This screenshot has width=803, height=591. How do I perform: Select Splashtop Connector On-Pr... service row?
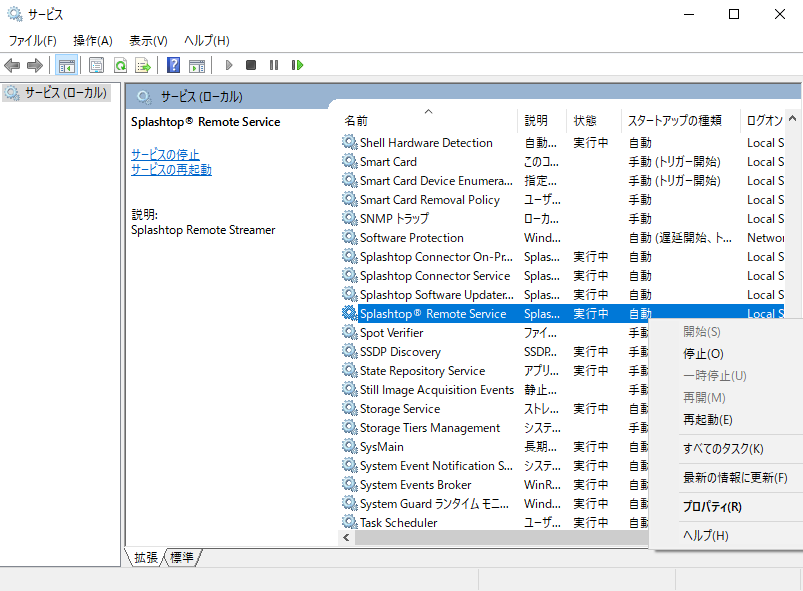pos(562,257)
